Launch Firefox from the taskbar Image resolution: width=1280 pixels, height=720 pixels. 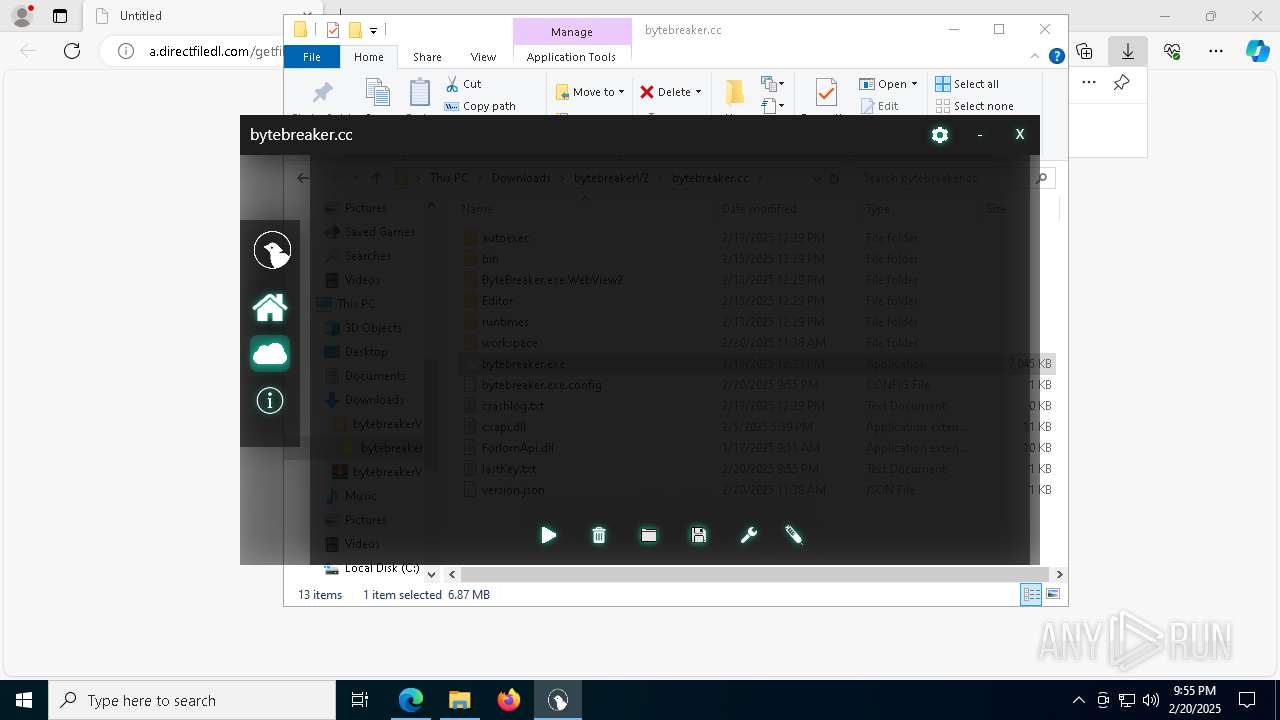click(x=509, y=700)
